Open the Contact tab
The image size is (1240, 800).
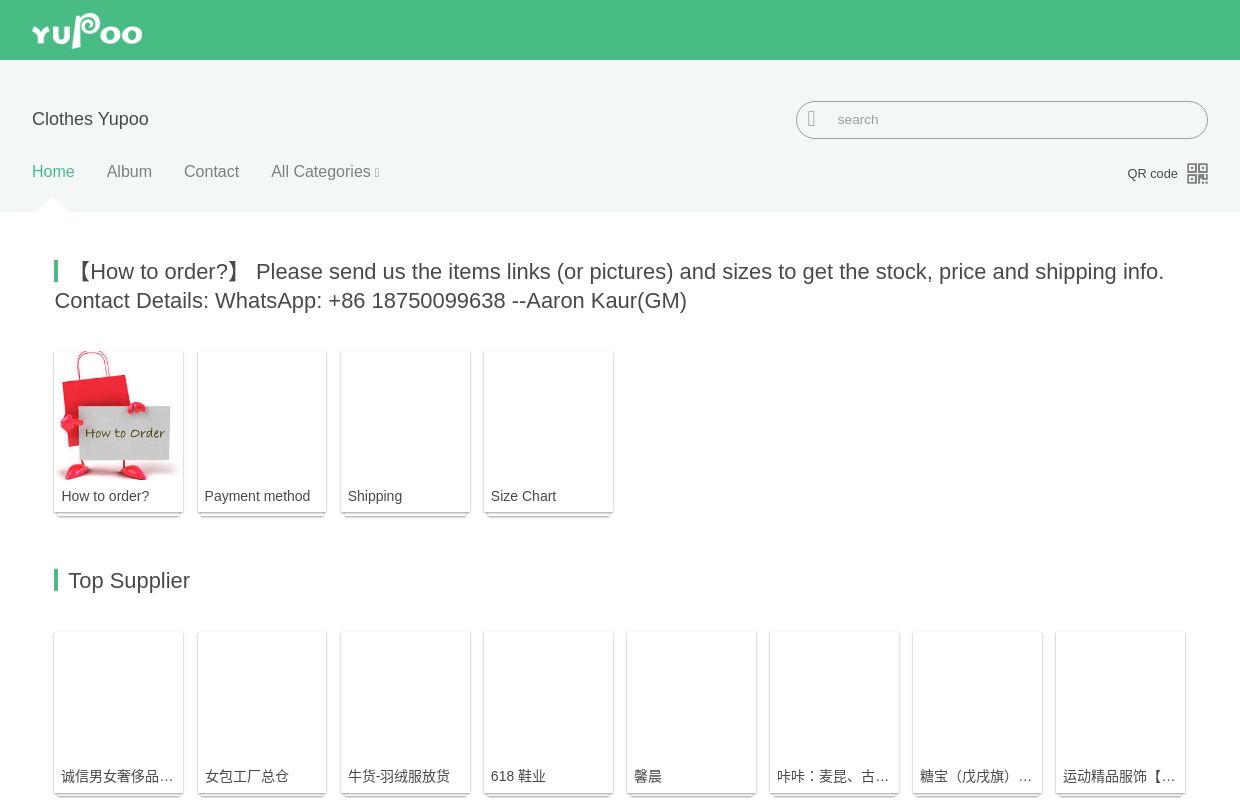[211, 172]
